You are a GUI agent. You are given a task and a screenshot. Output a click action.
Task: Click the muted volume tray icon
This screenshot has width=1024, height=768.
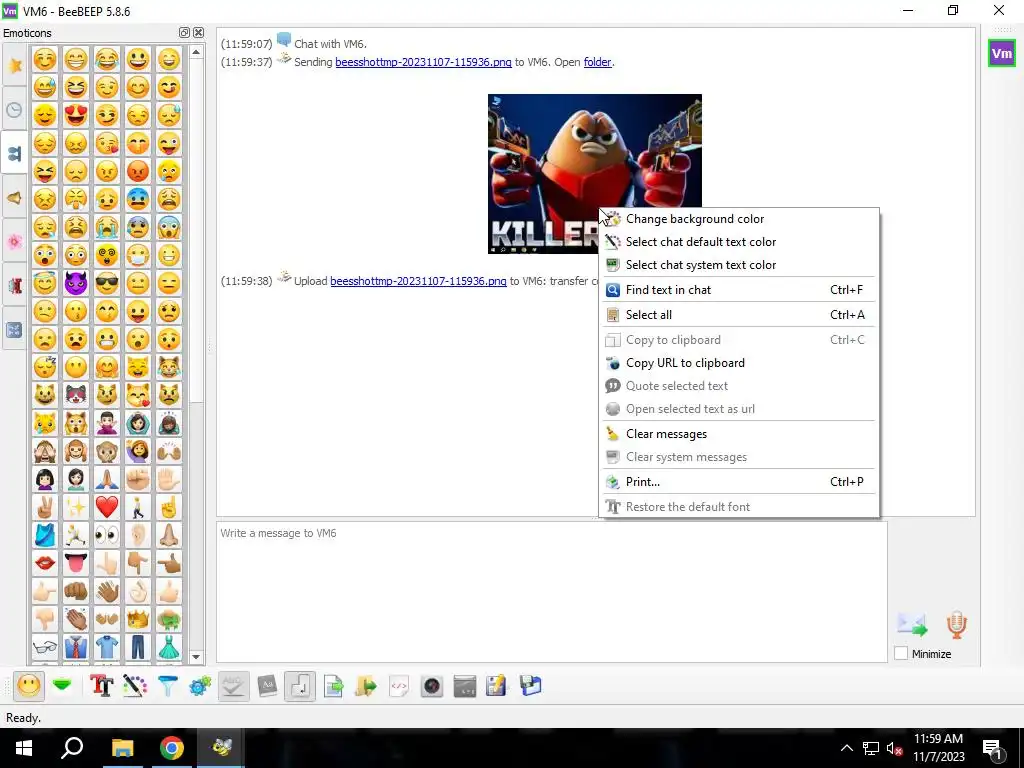[x=894, y=748]
